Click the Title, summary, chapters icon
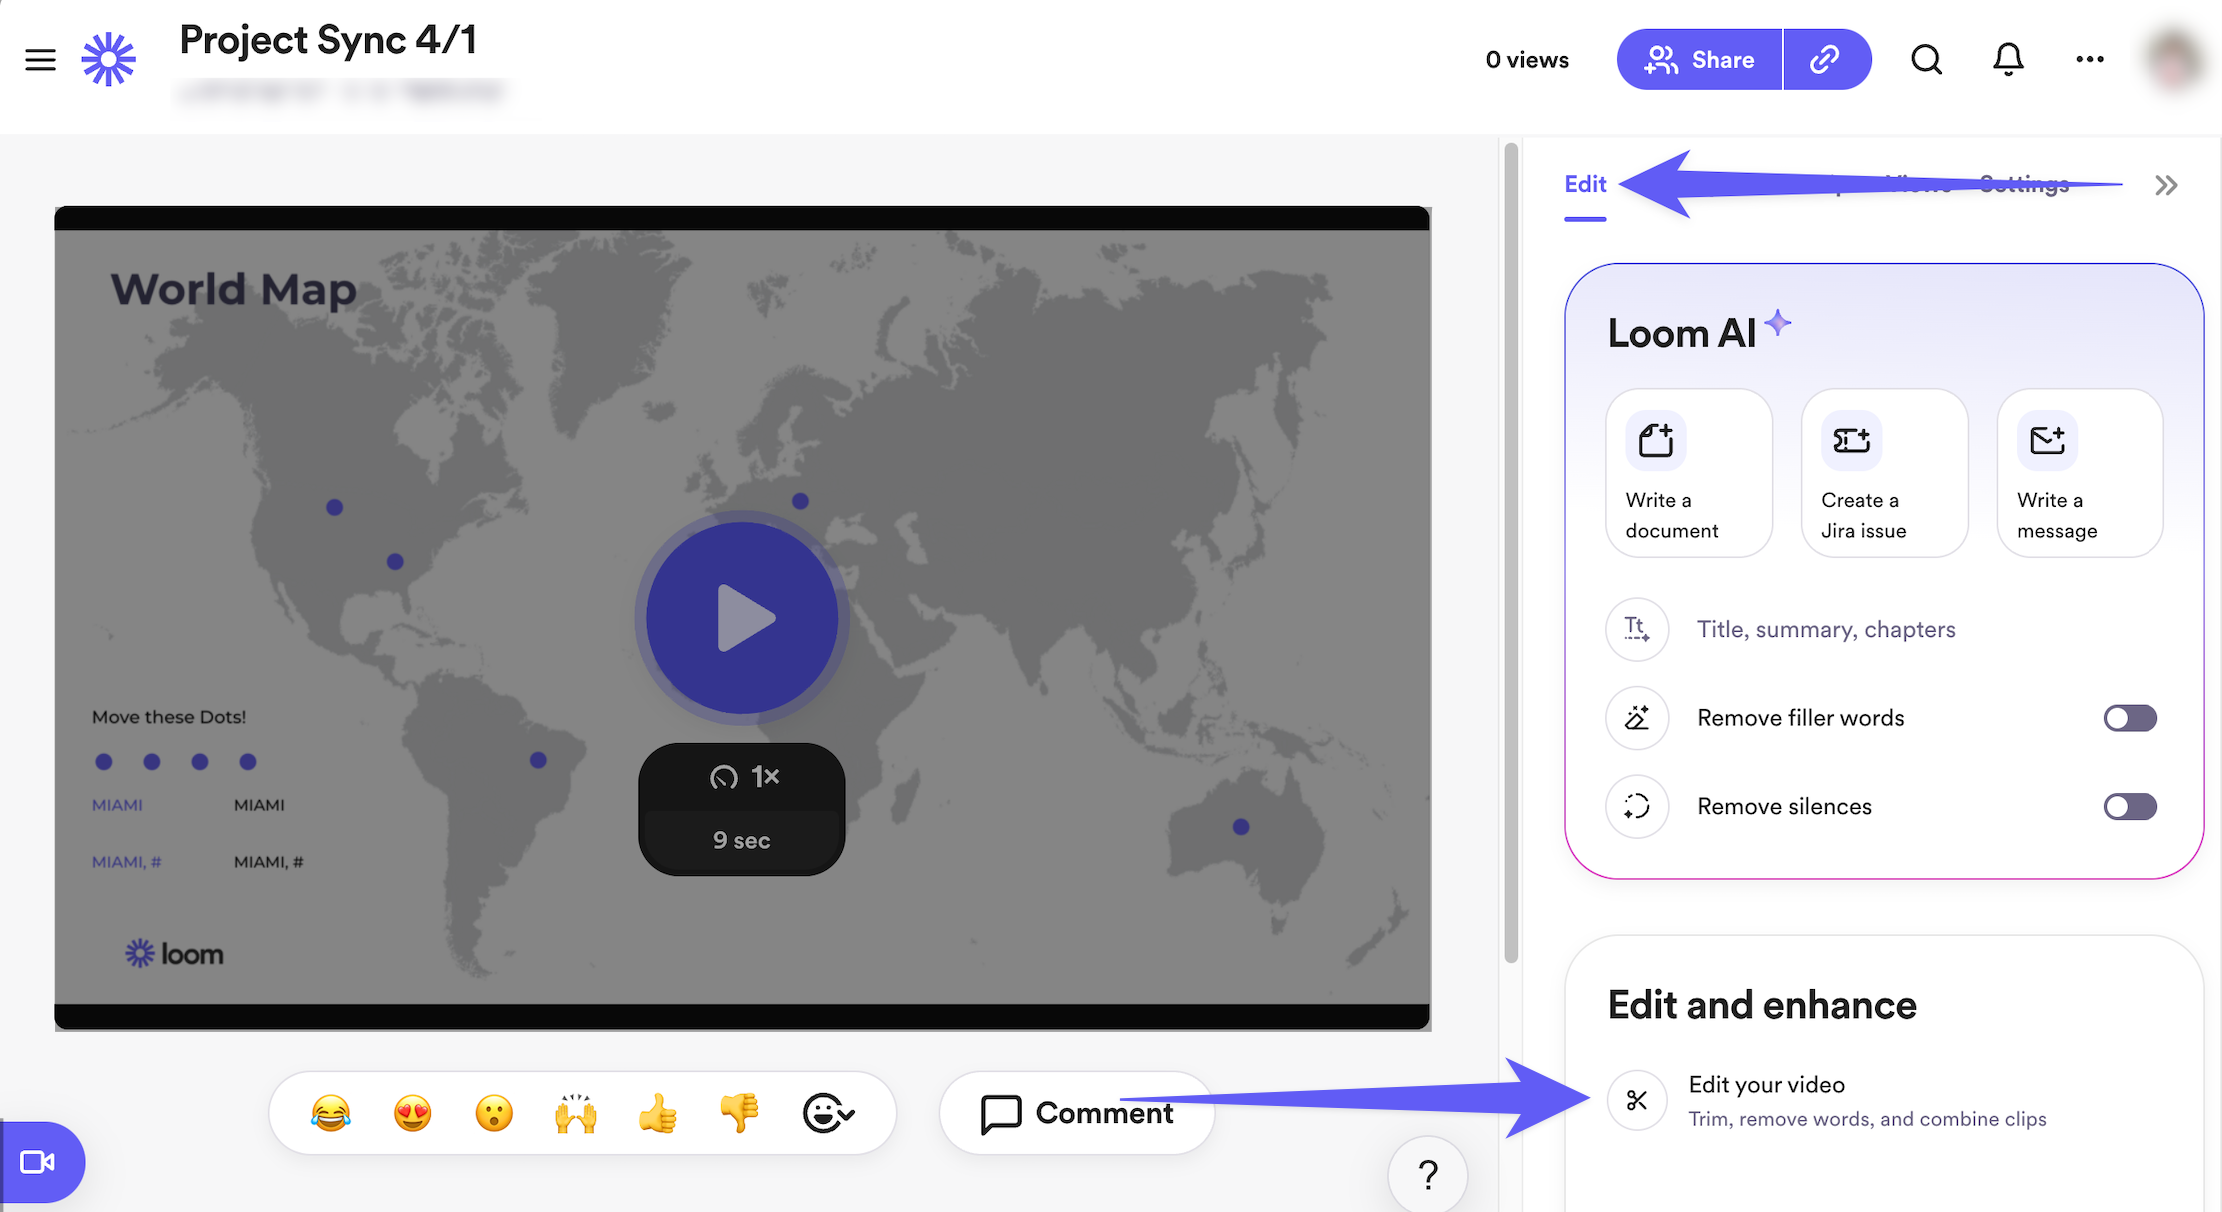Image resolution: width=2222 pixels, height=1212 pixels. click(x=1637, y=629)
